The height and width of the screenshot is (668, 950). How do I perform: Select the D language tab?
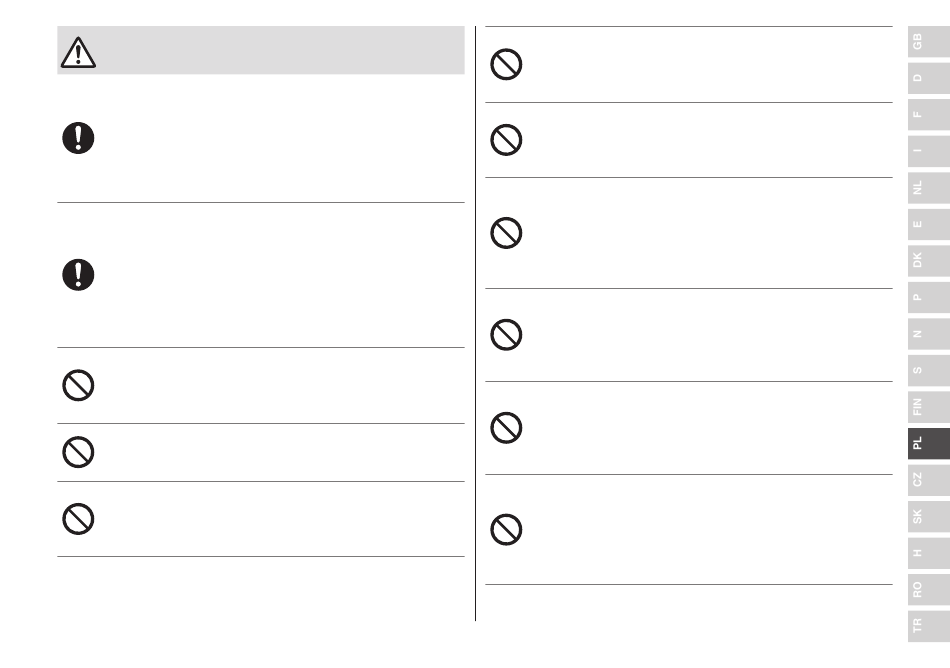[929, 78]
